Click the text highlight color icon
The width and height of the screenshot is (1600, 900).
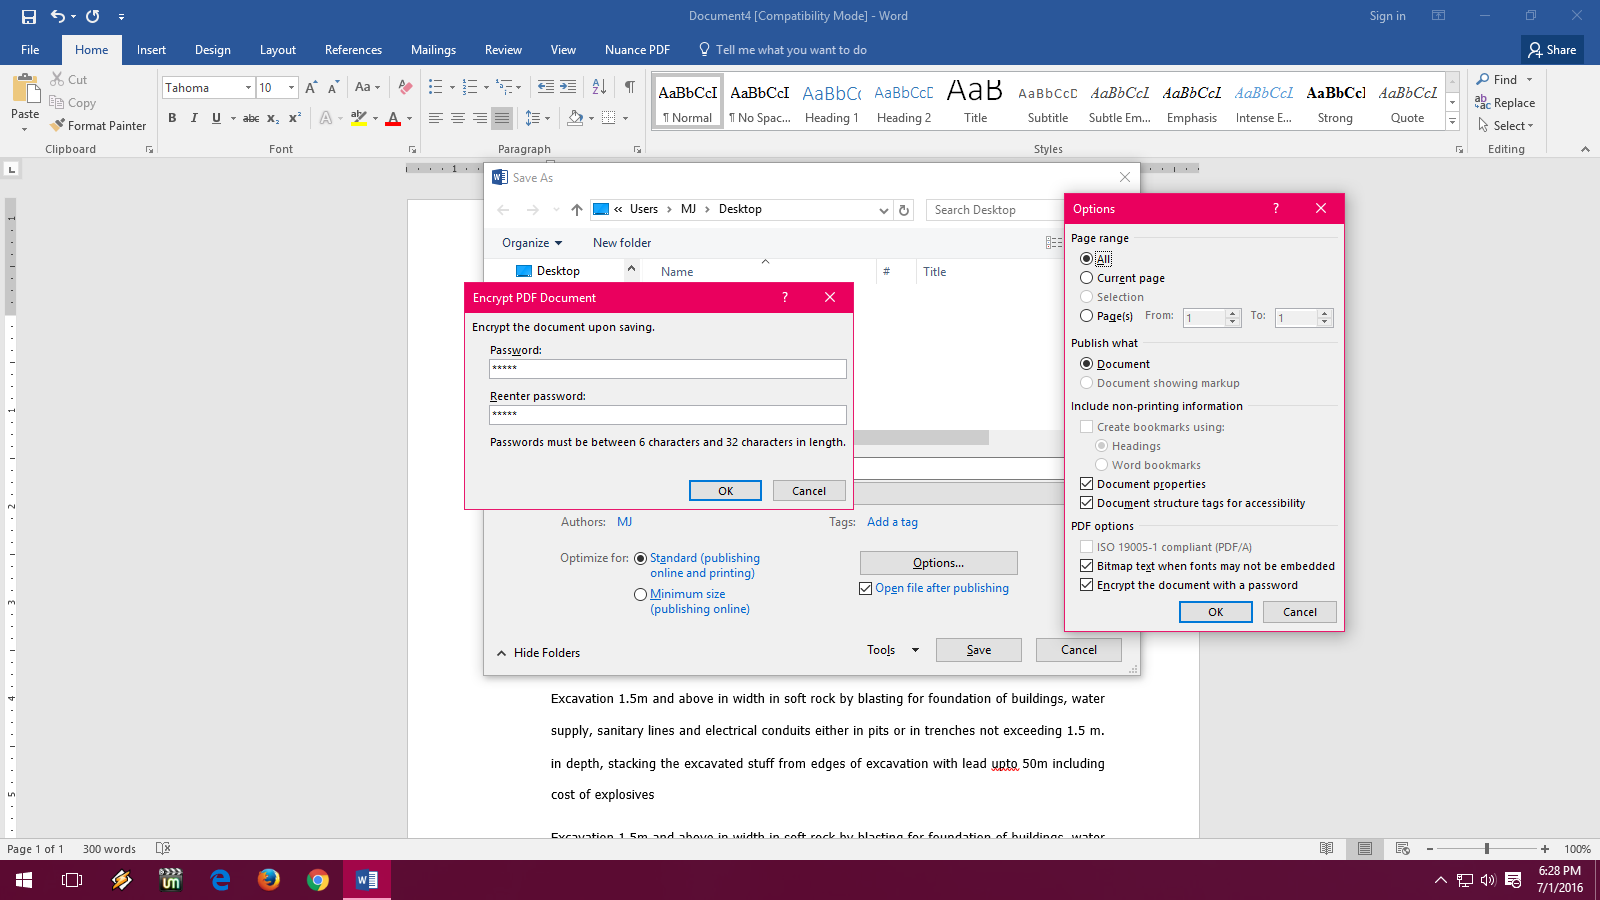tap(358, 118)
